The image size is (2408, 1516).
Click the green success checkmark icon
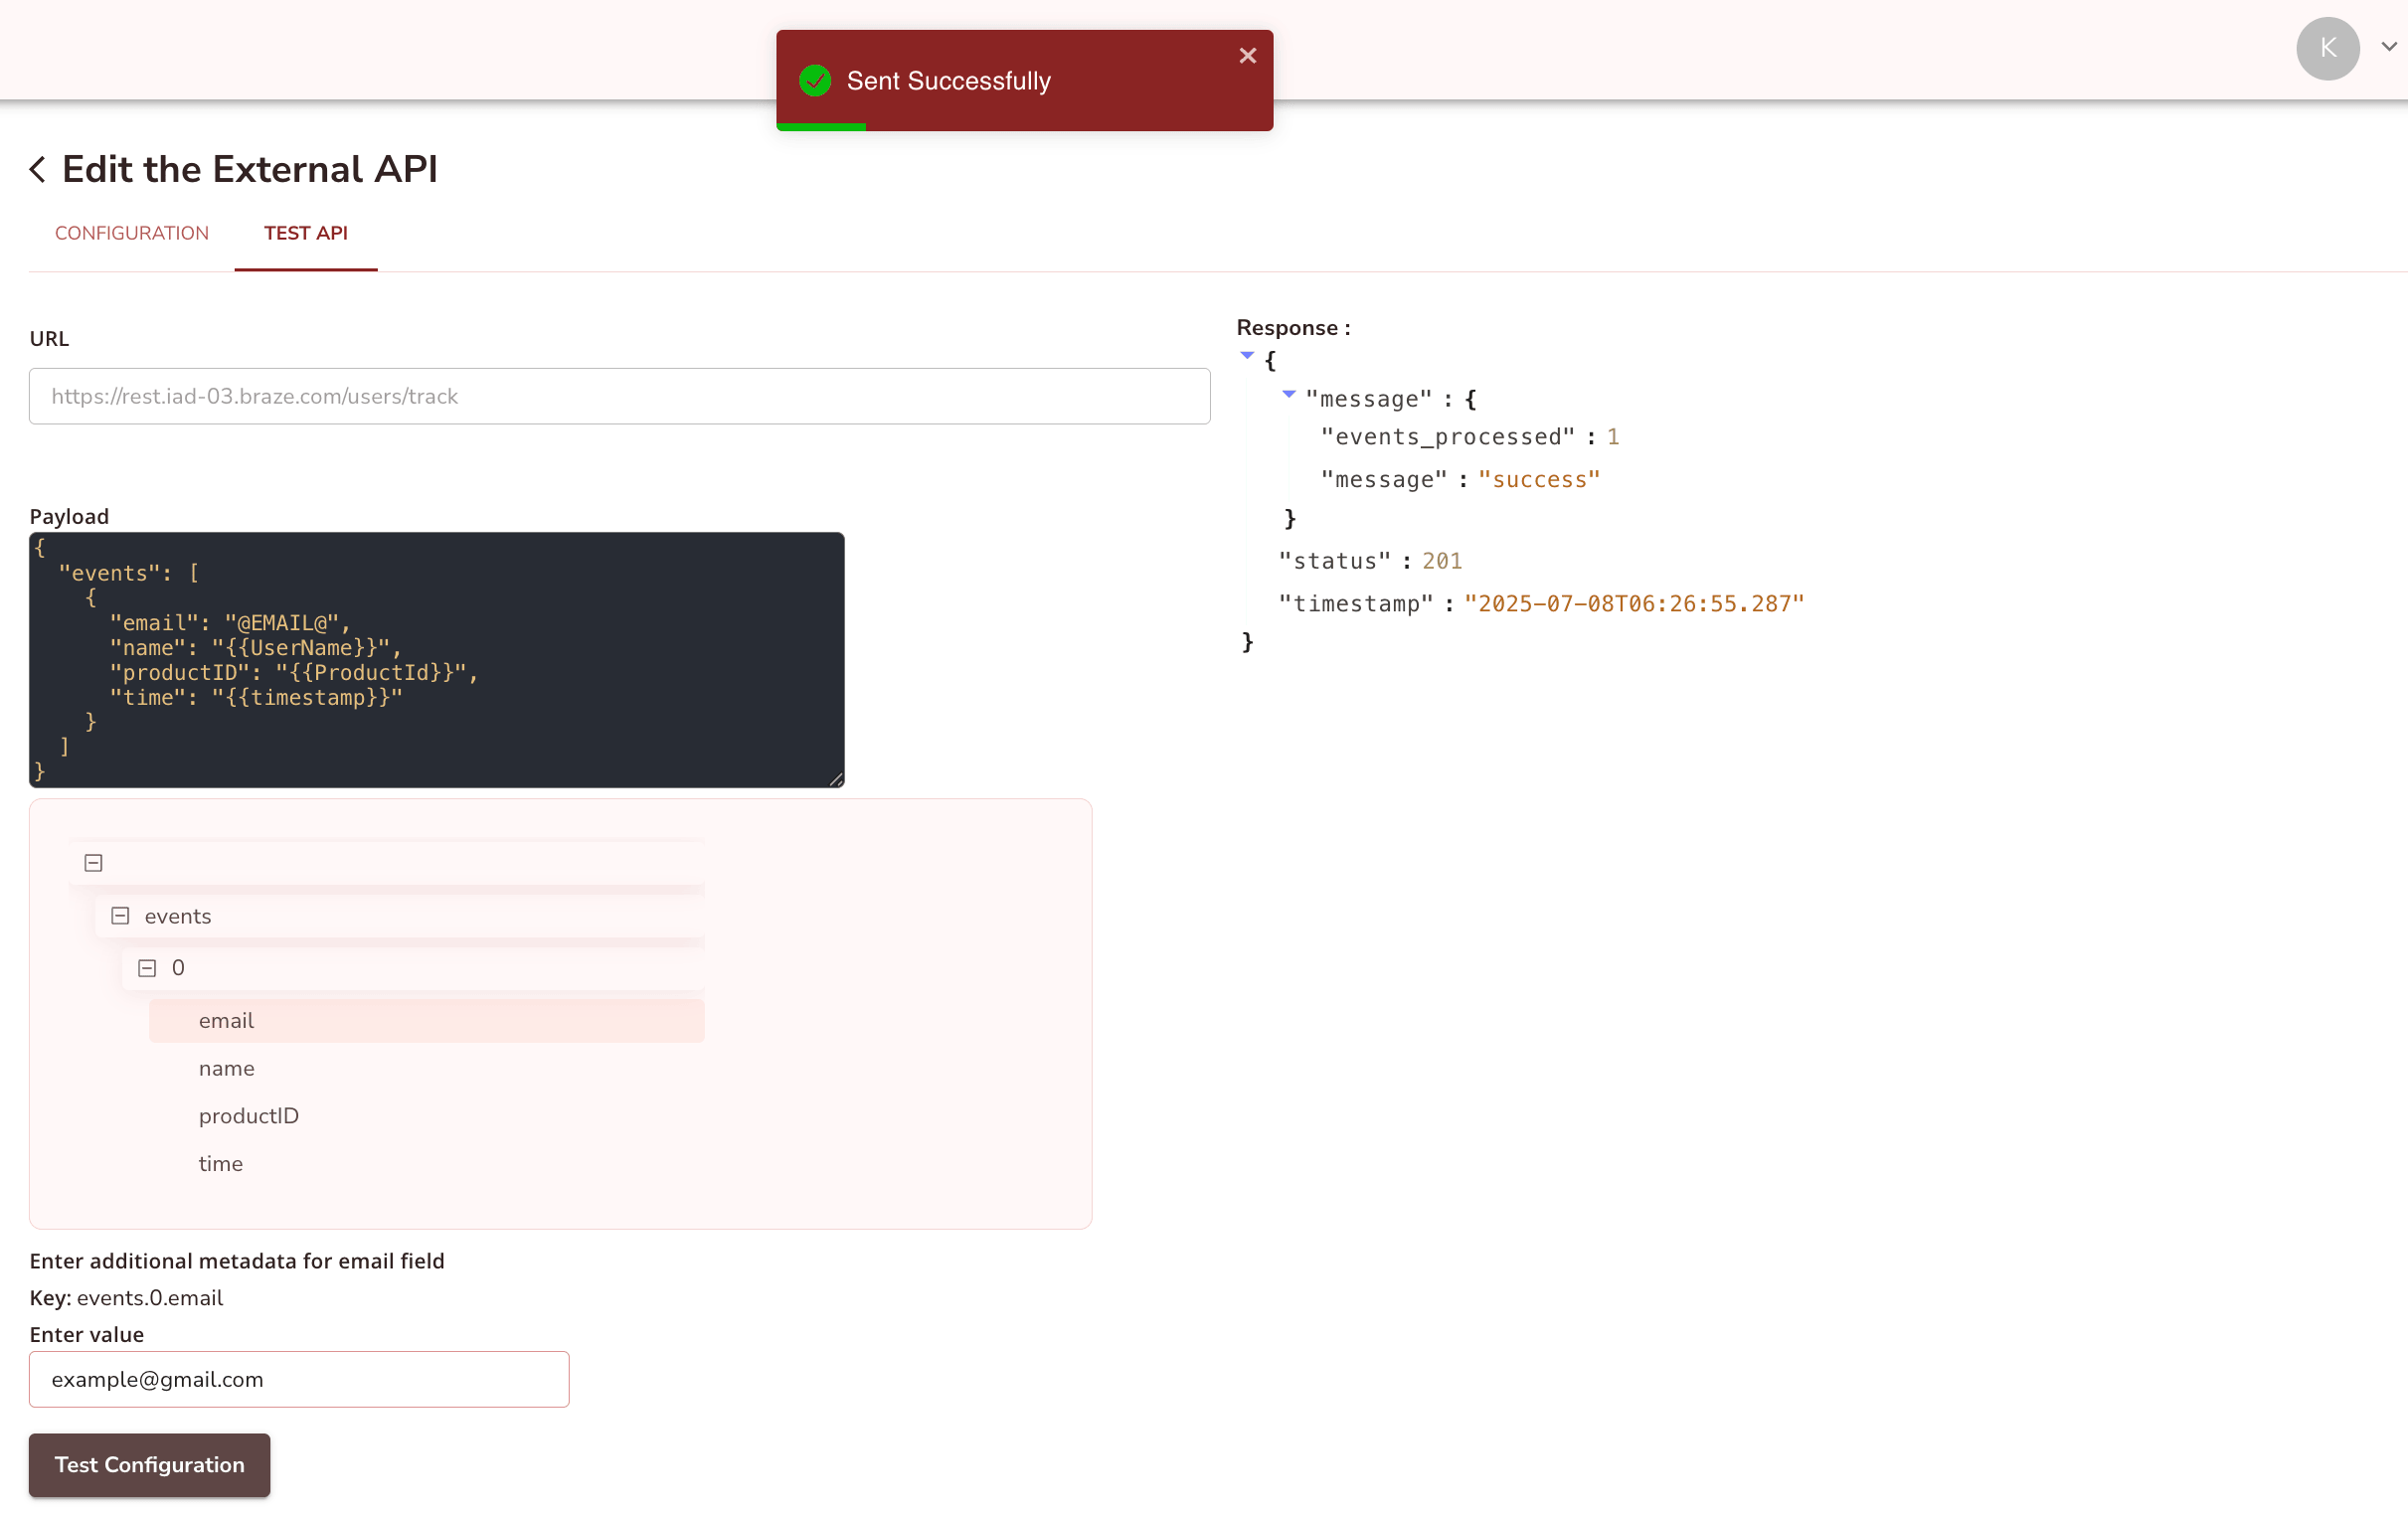point(815,81)
